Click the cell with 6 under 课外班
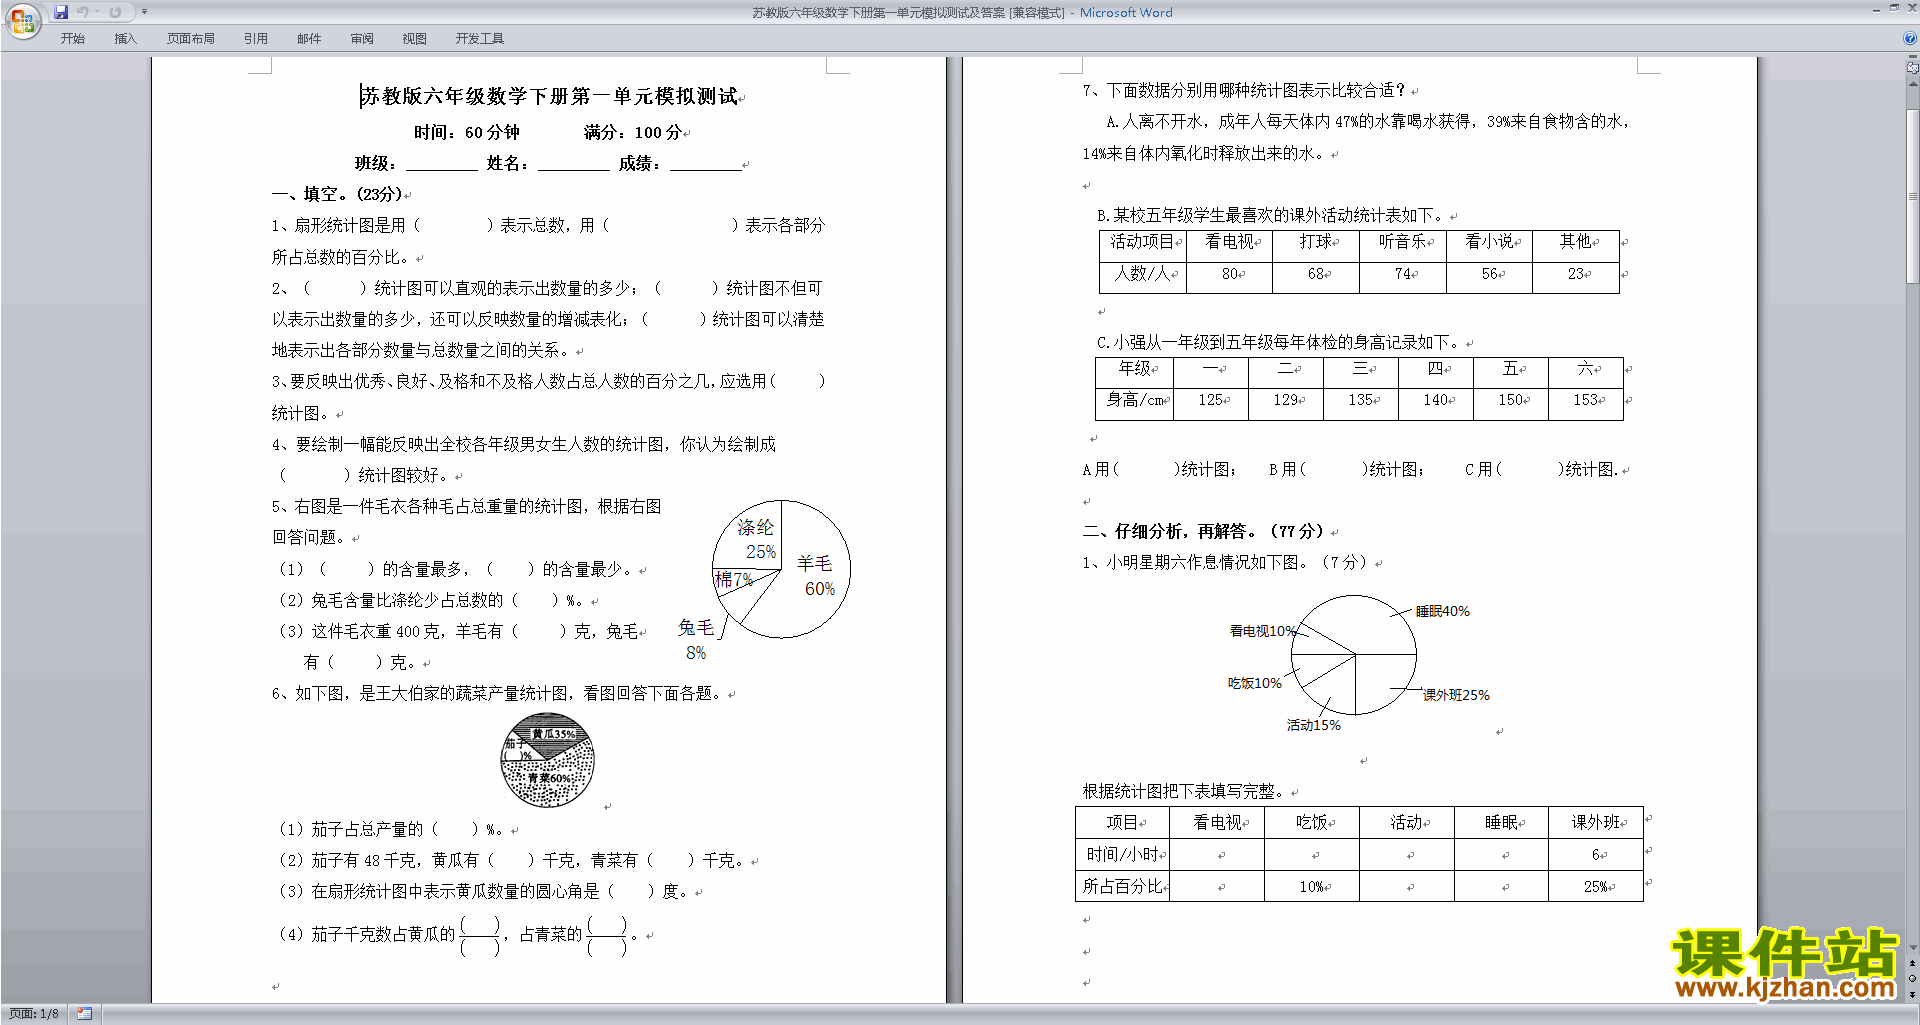Screen dimensions: 1920x1025 point(1596,855)
